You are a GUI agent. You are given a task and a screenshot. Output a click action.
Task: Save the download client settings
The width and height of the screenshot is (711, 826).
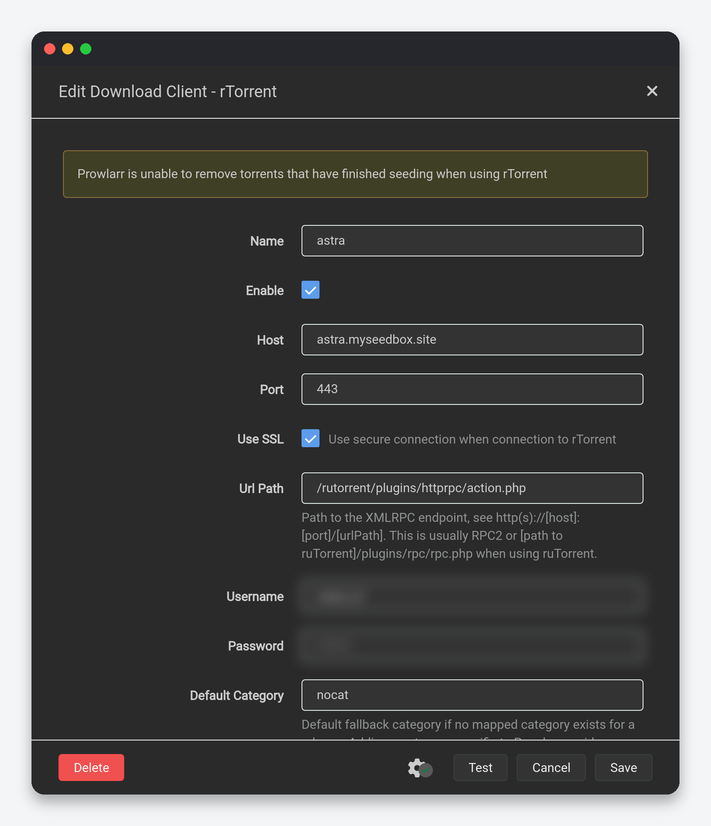pyautogui.click(x=624, y=768)
